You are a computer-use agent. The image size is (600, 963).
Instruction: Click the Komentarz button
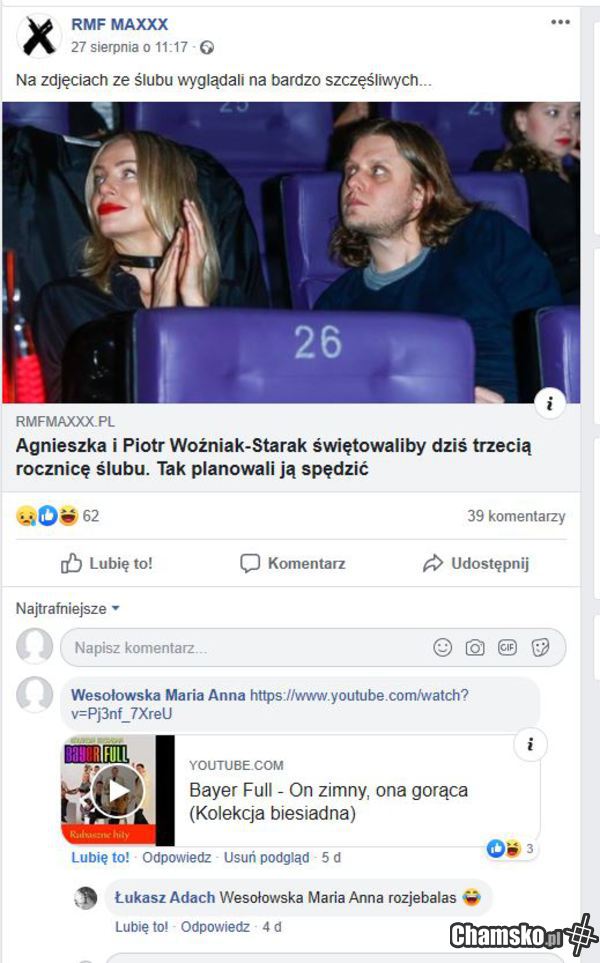293,563
